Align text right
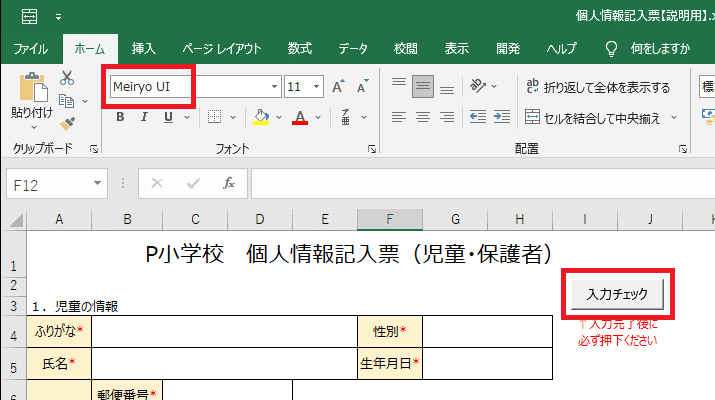 point(447,117)
